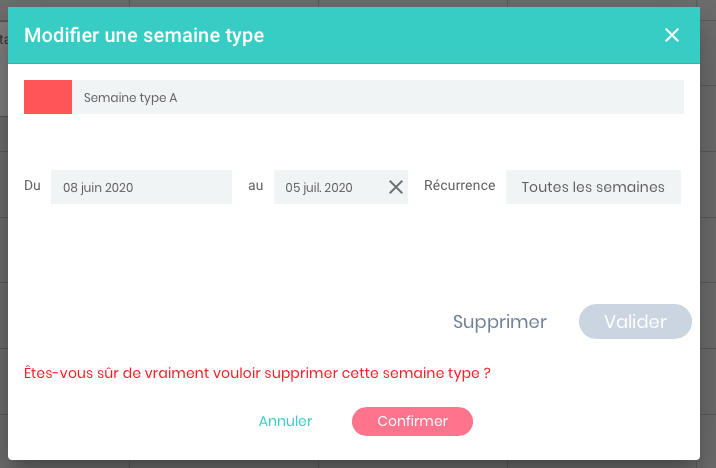Image resolution: width=716 pixels, height=468 pixels.
Task: Click the Récurrence label
Action: tap(459, 186)
